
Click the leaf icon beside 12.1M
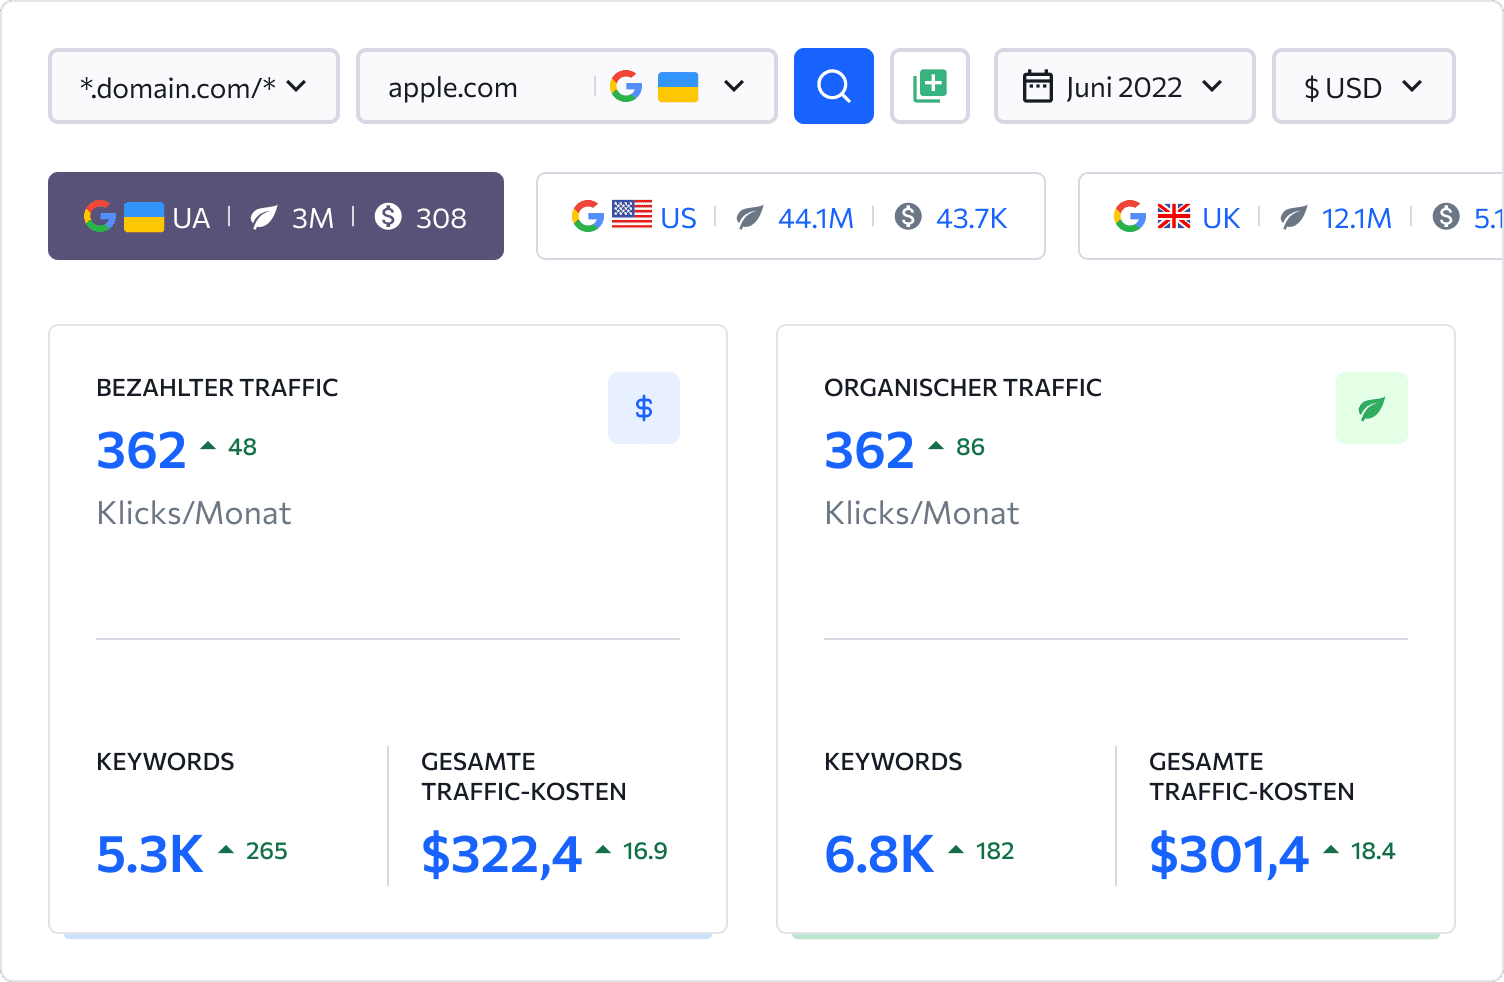pos(1294,217)
